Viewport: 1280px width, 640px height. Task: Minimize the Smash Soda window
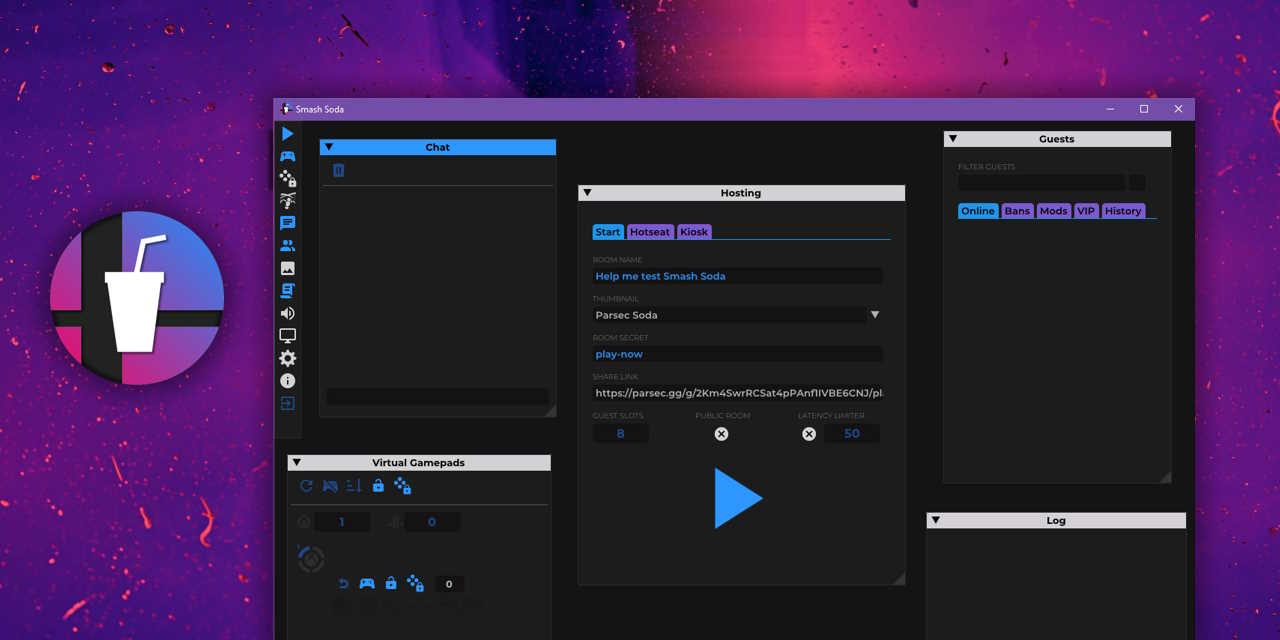1111,109
